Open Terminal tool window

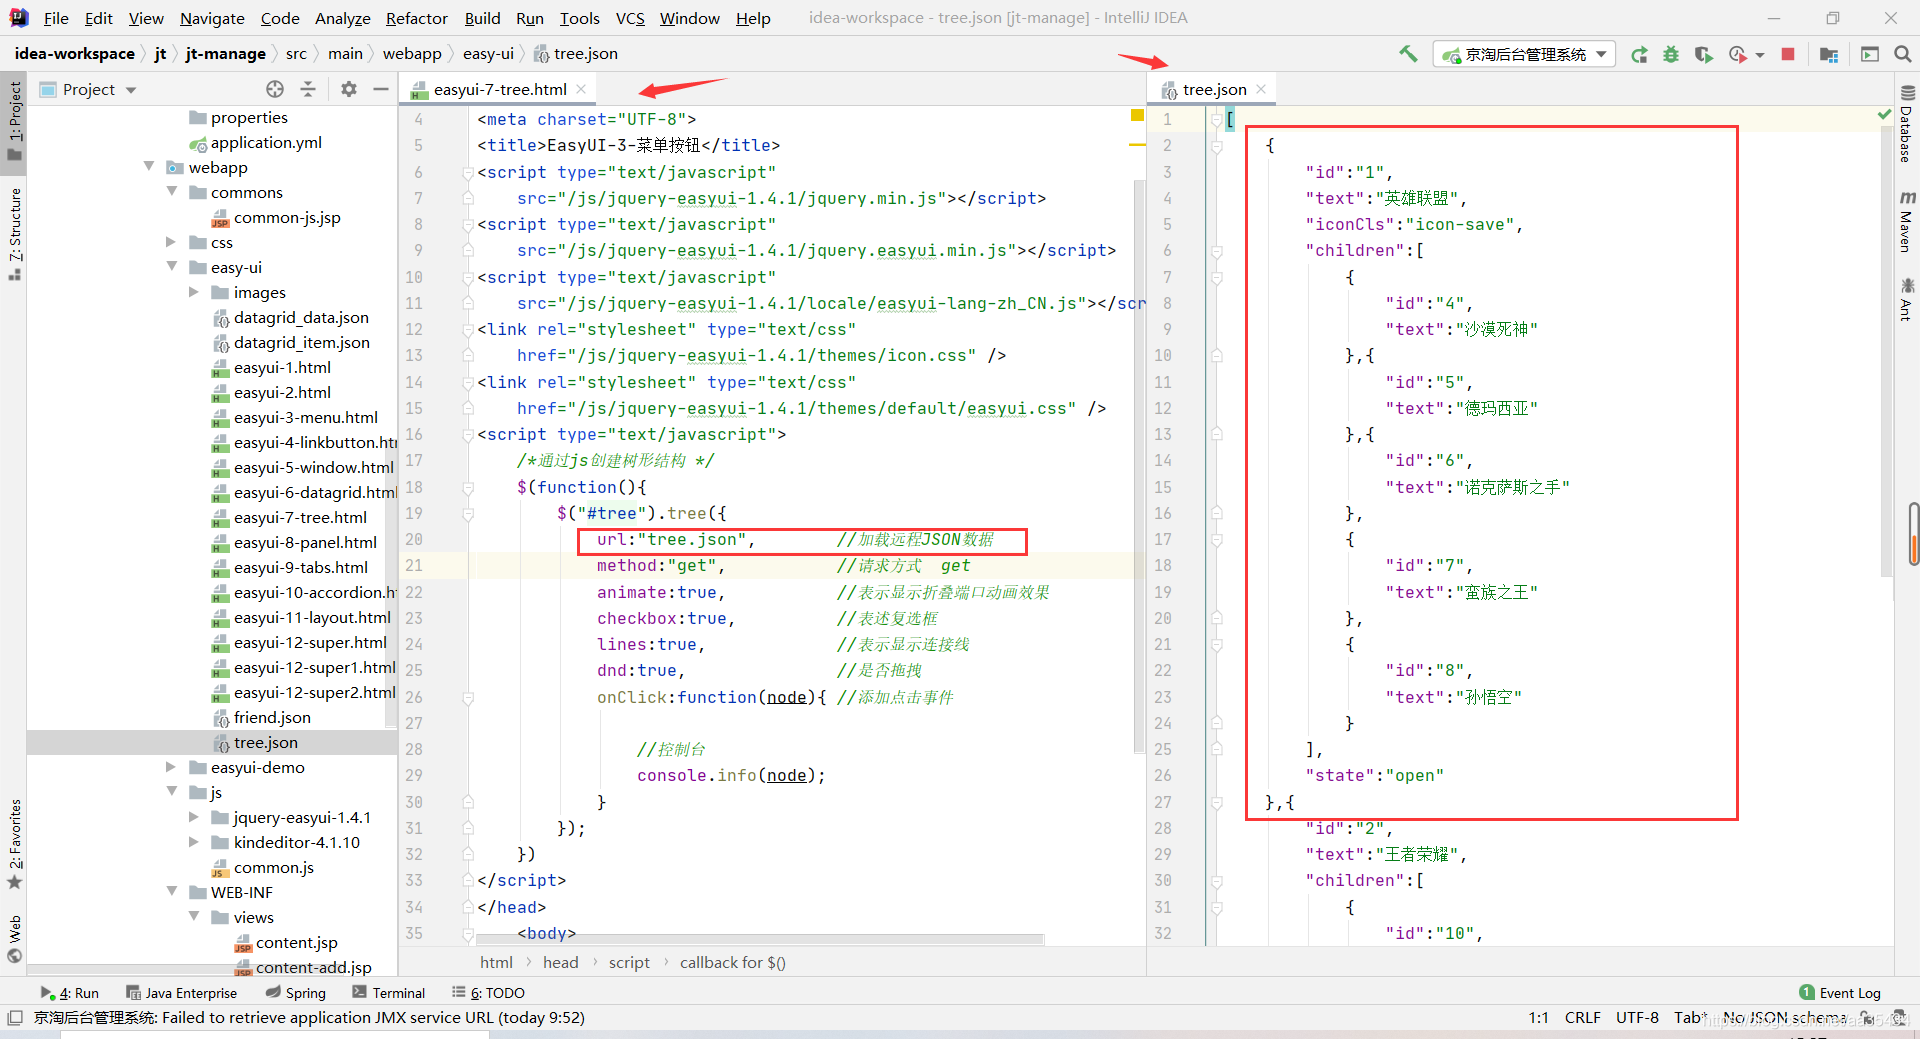(389, 993)
